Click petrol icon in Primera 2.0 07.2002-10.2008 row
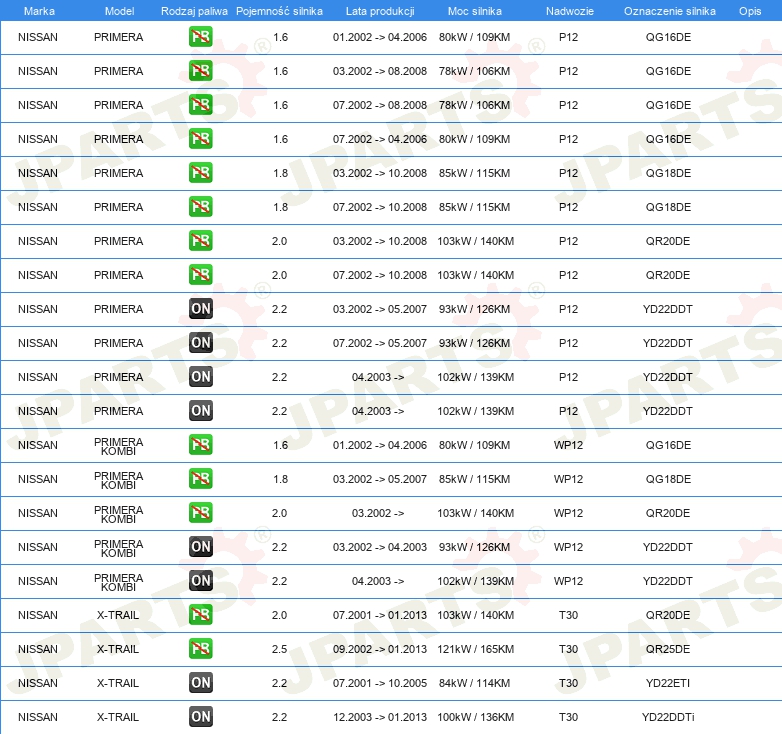Screen dimensions: 782x734 tap(200, 275)
